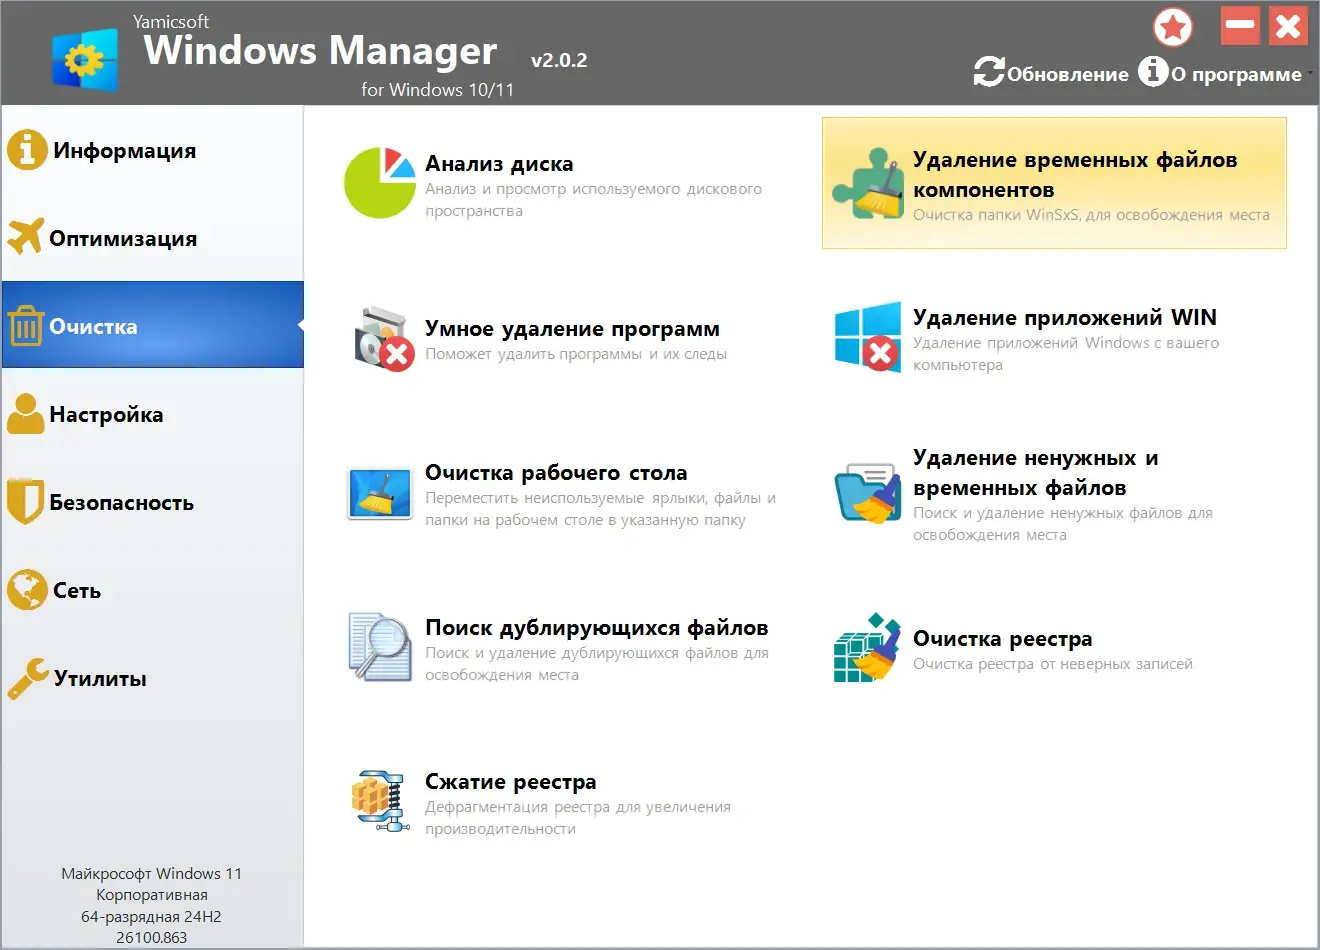Click the text 'for Windows 10/11'
The image size is (1320, 950).
tap(438, 90)
